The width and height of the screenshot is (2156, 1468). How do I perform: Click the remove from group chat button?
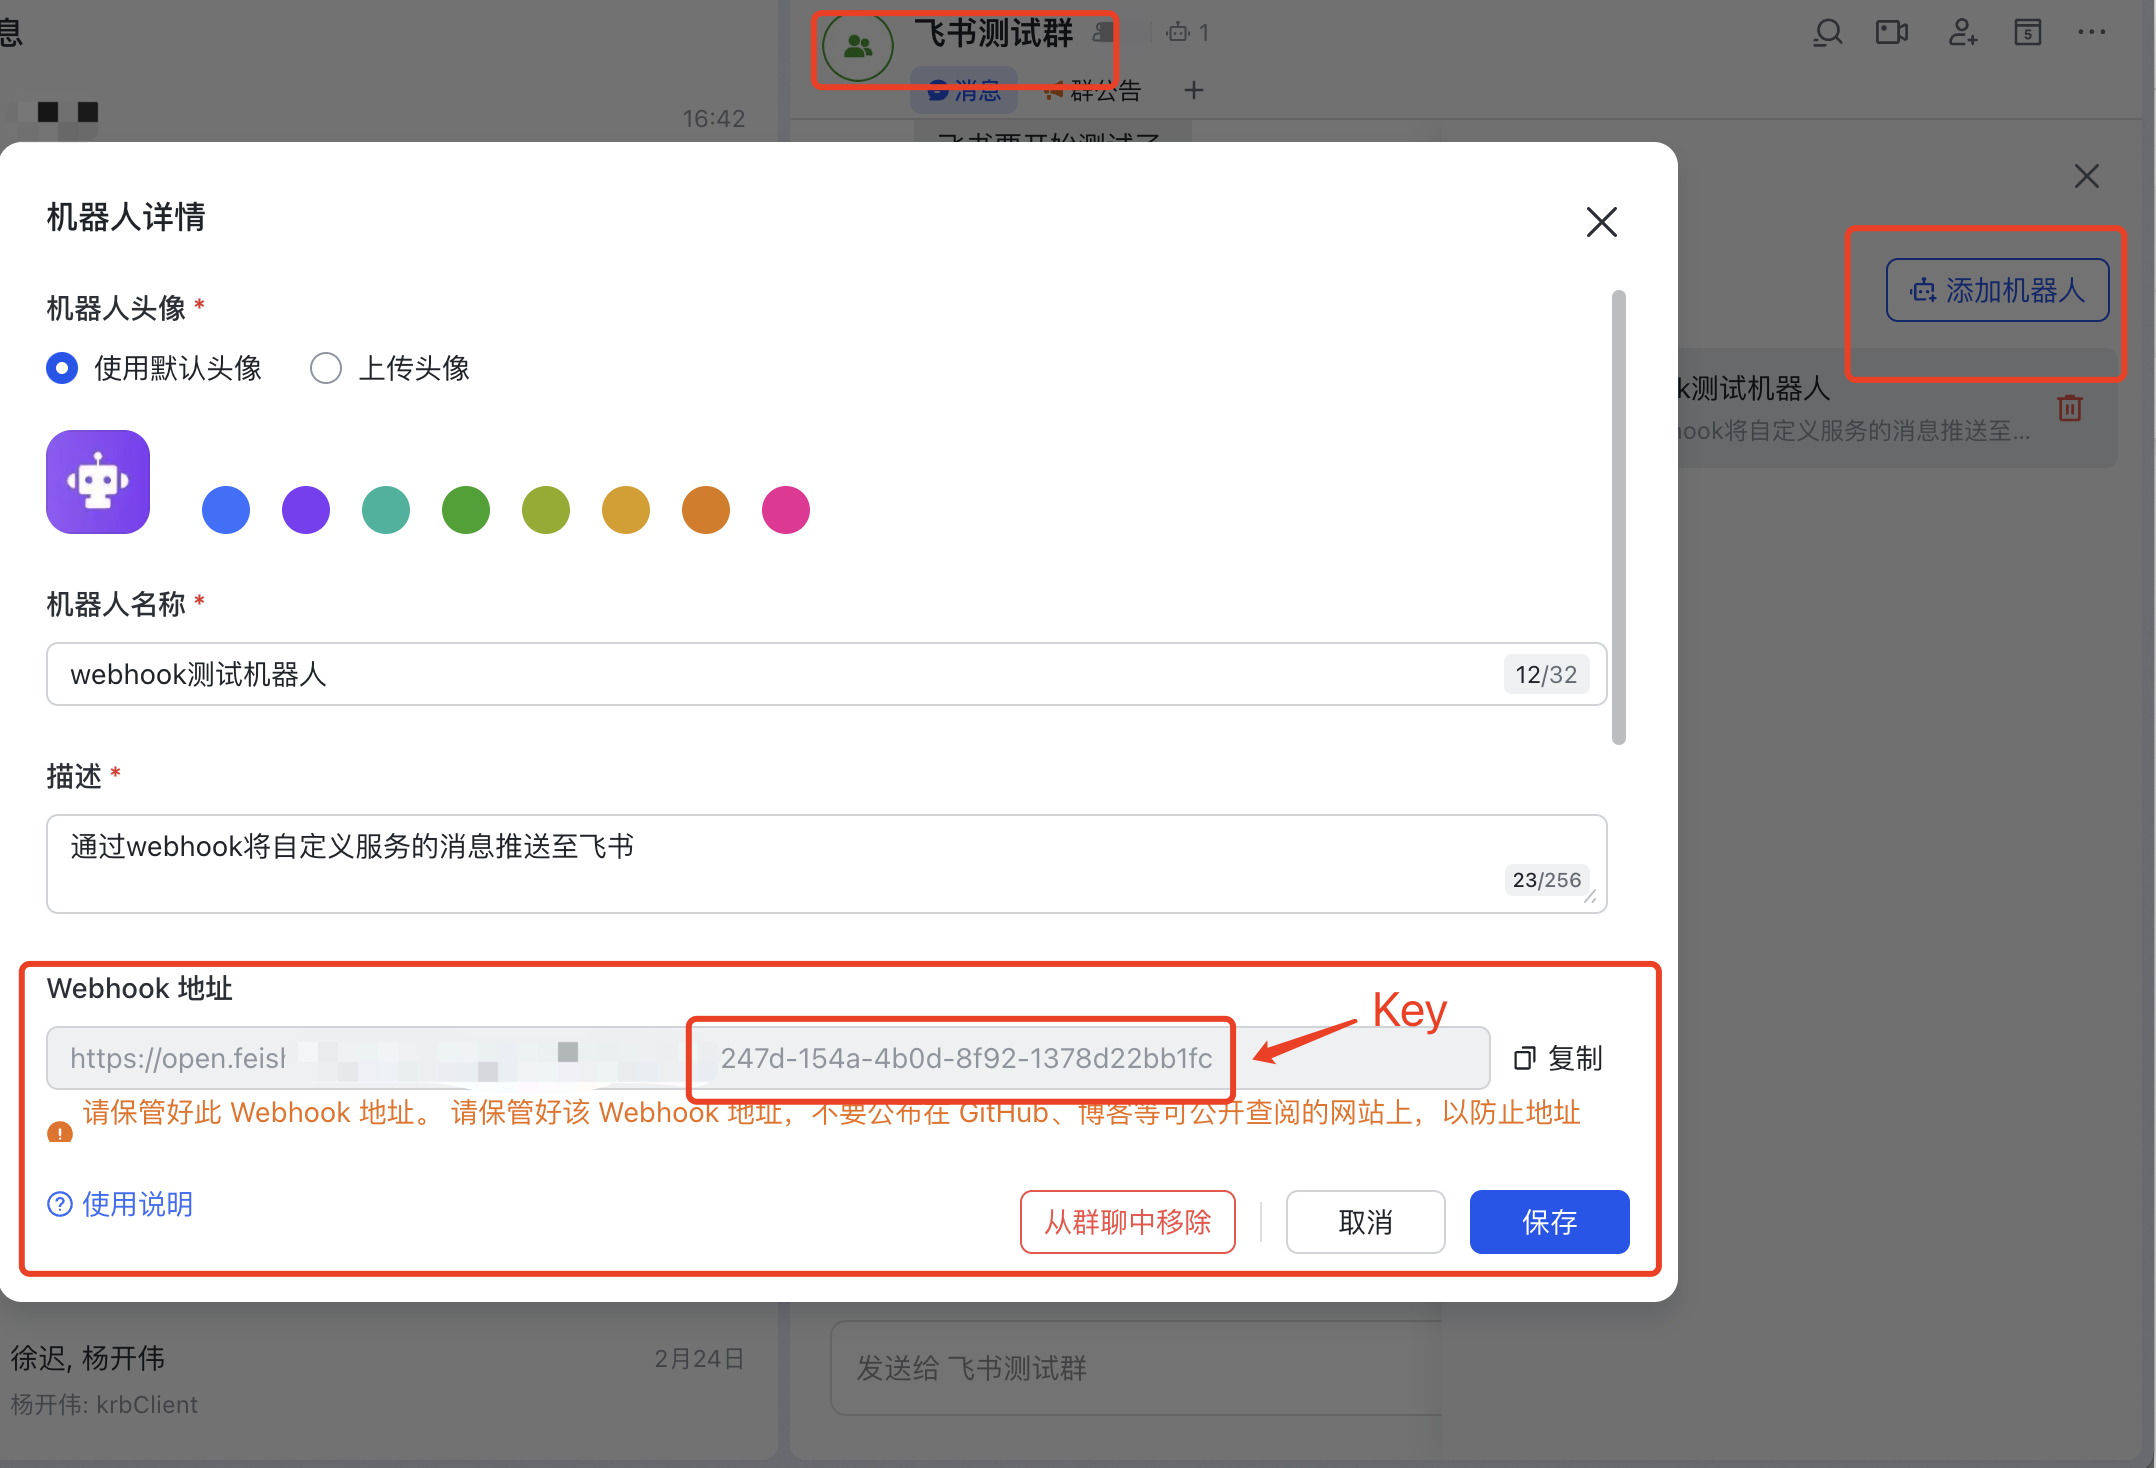[1127, 1221]
